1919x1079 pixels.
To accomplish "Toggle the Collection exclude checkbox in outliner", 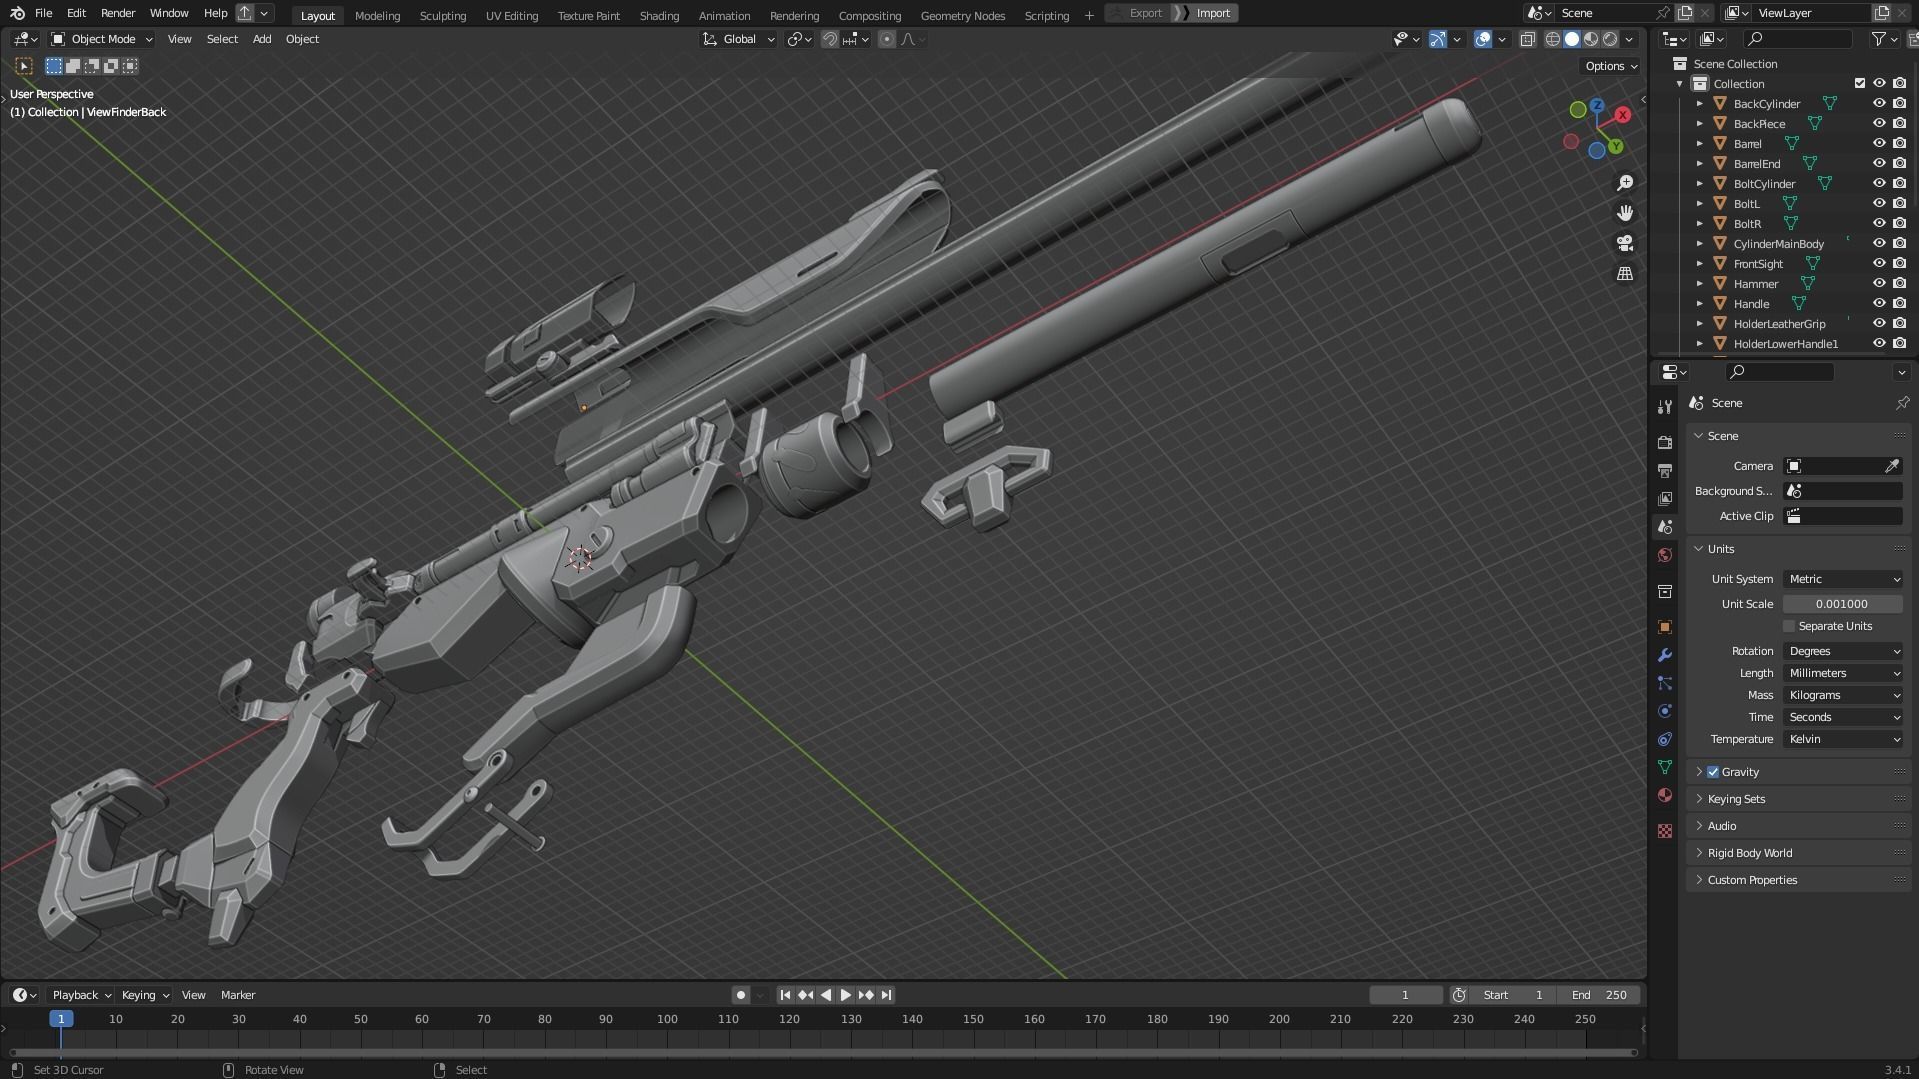I will tap(1859, 83).
